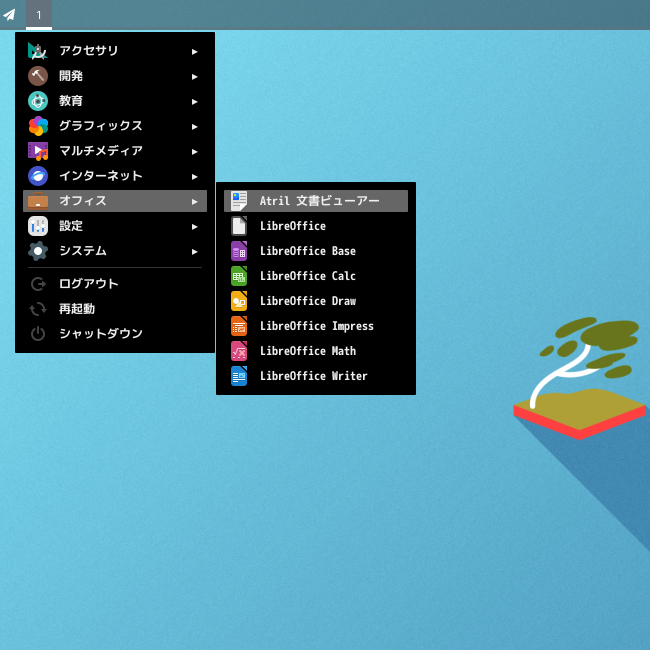This screenshot has height=650, width=650.
Task: Switch to workspace 1 in panel
Action: click(39, 15)
